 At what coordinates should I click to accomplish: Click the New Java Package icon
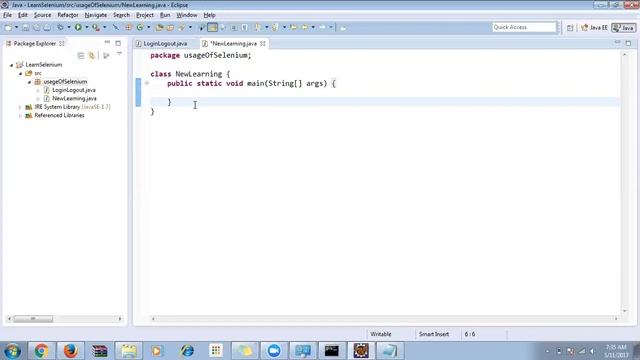(128, 27)
